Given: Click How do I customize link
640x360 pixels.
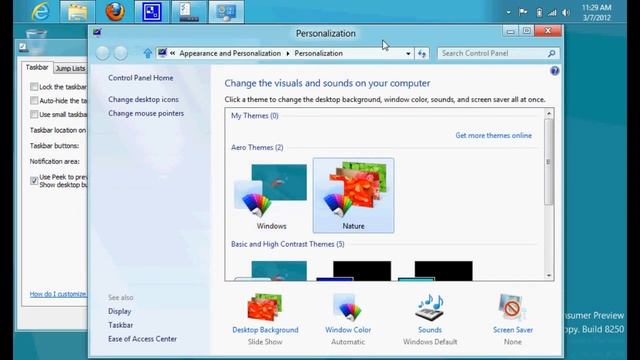Looking at the screenshot, I should tap(58, 294).
